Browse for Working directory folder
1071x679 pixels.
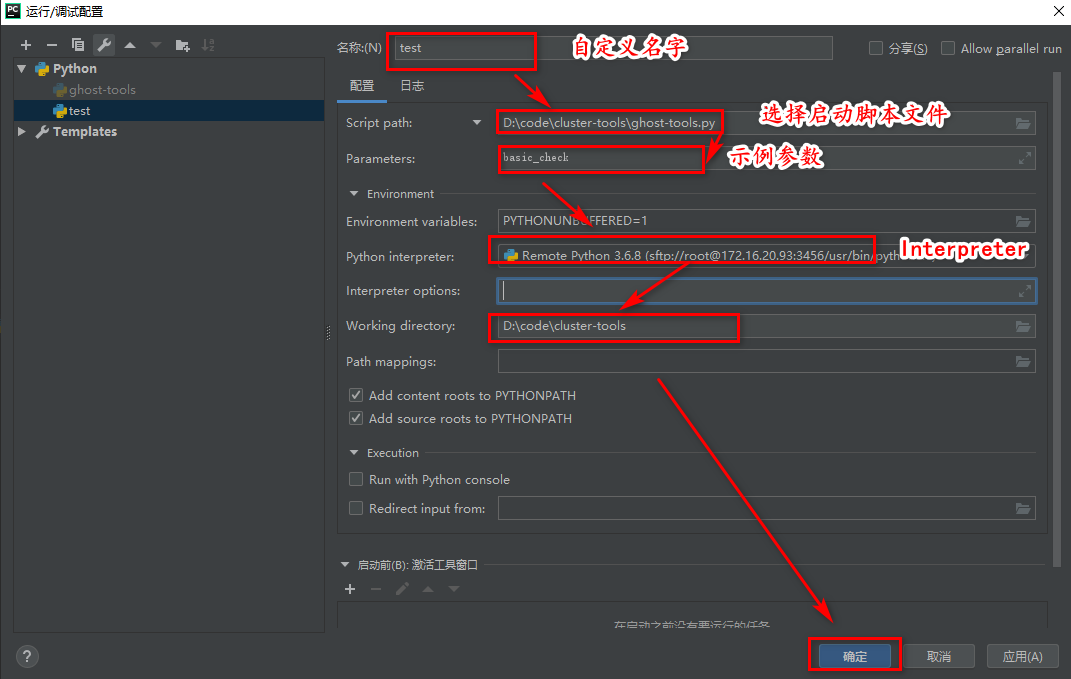pos(1023,326)
